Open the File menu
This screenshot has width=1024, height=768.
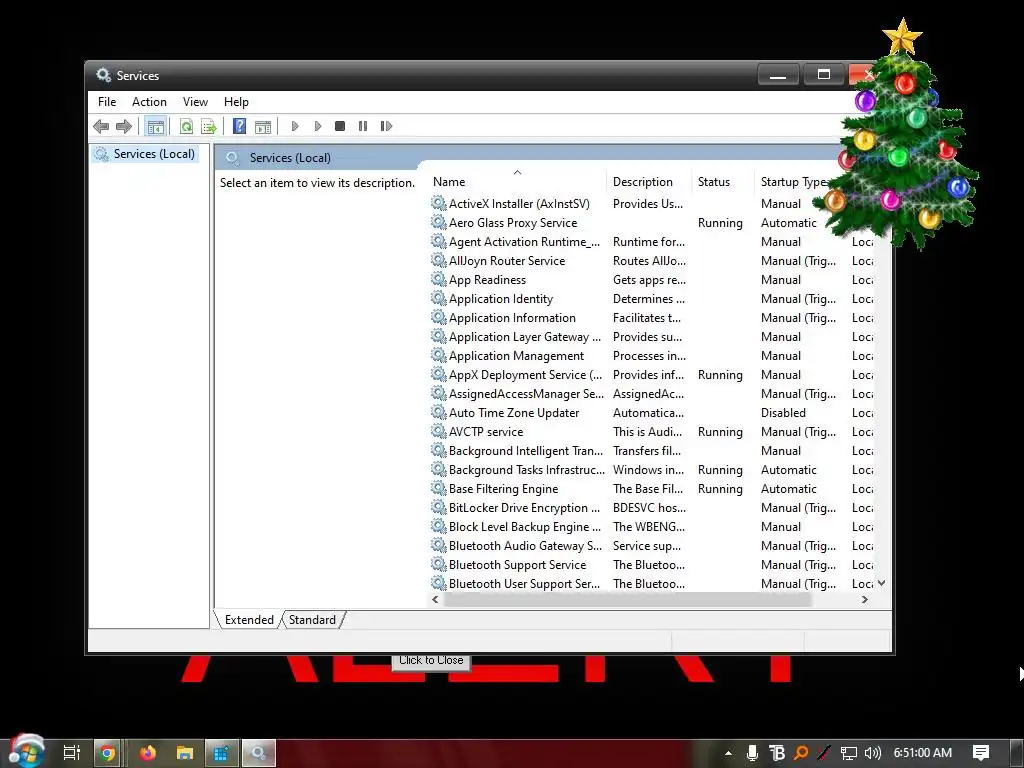107,102
